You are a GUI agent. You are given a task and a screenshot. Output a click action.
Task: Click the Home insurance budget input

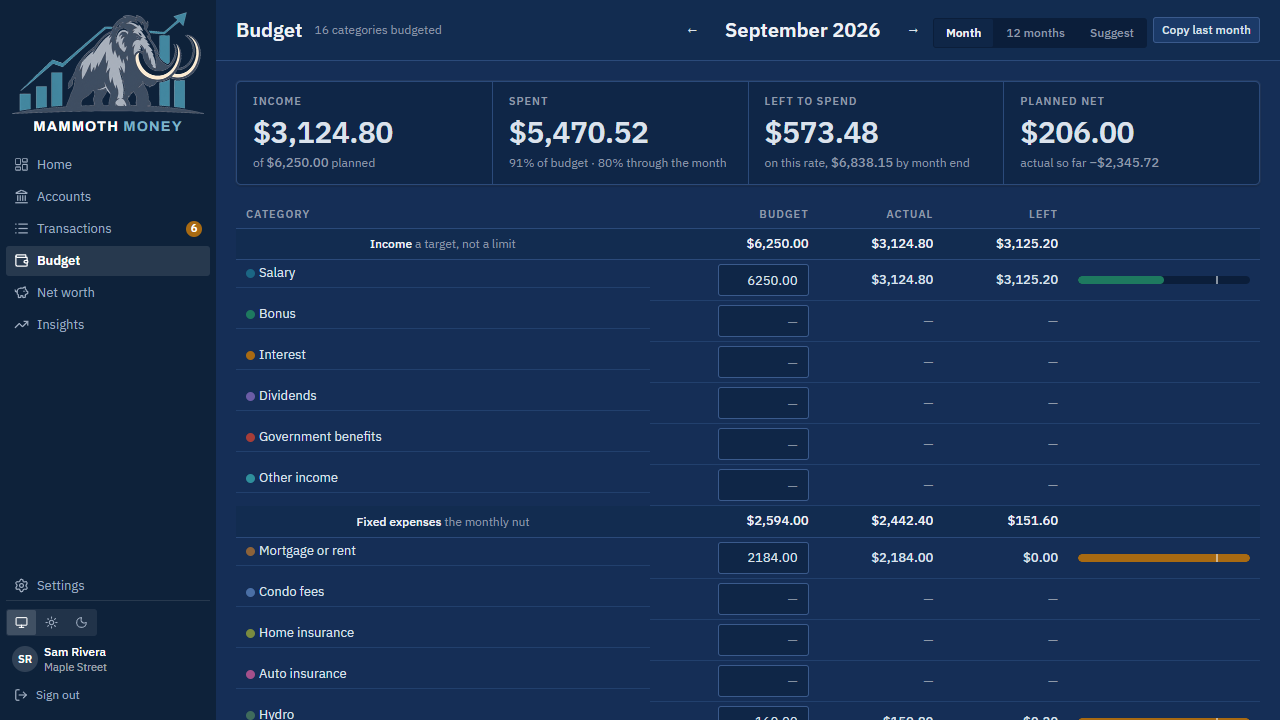(763, 640)
